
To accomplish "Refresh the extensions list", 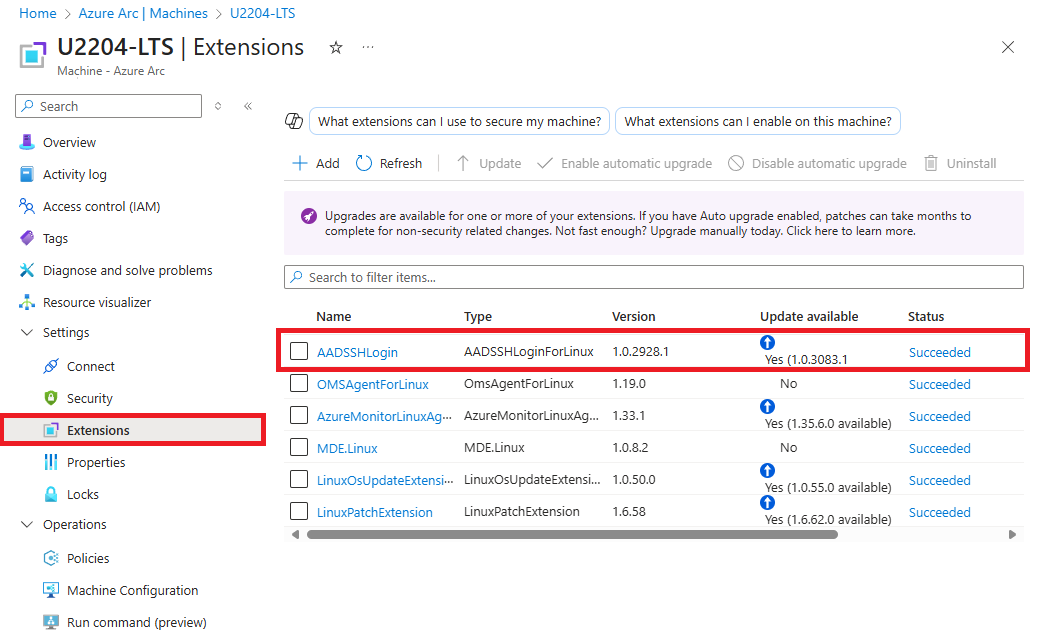I will [x=389, y=163].
